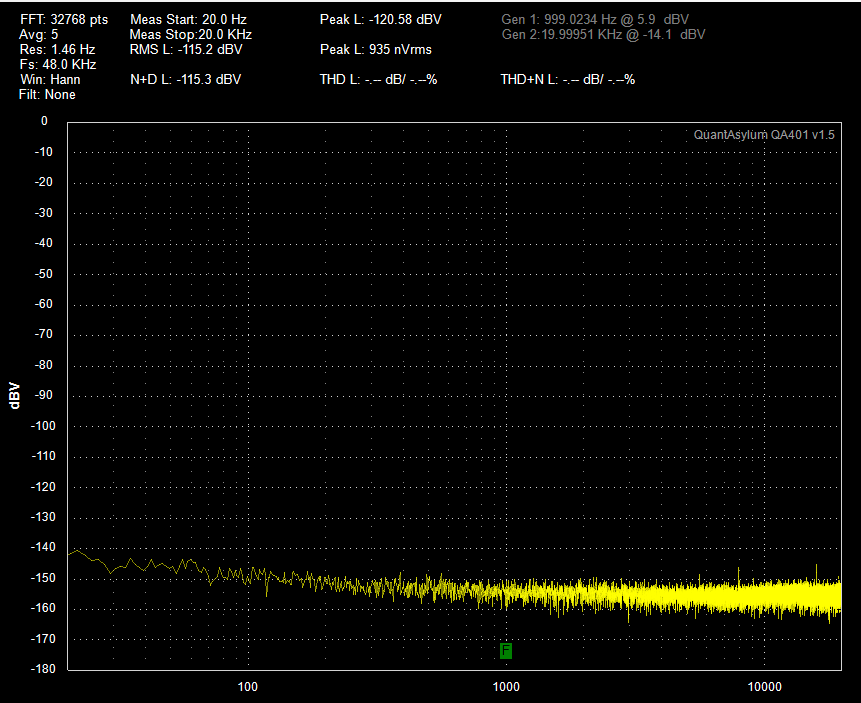Select the "-50" dBV axis label
The width and height of the screenshot is (861, 703).
click(43, 274)
